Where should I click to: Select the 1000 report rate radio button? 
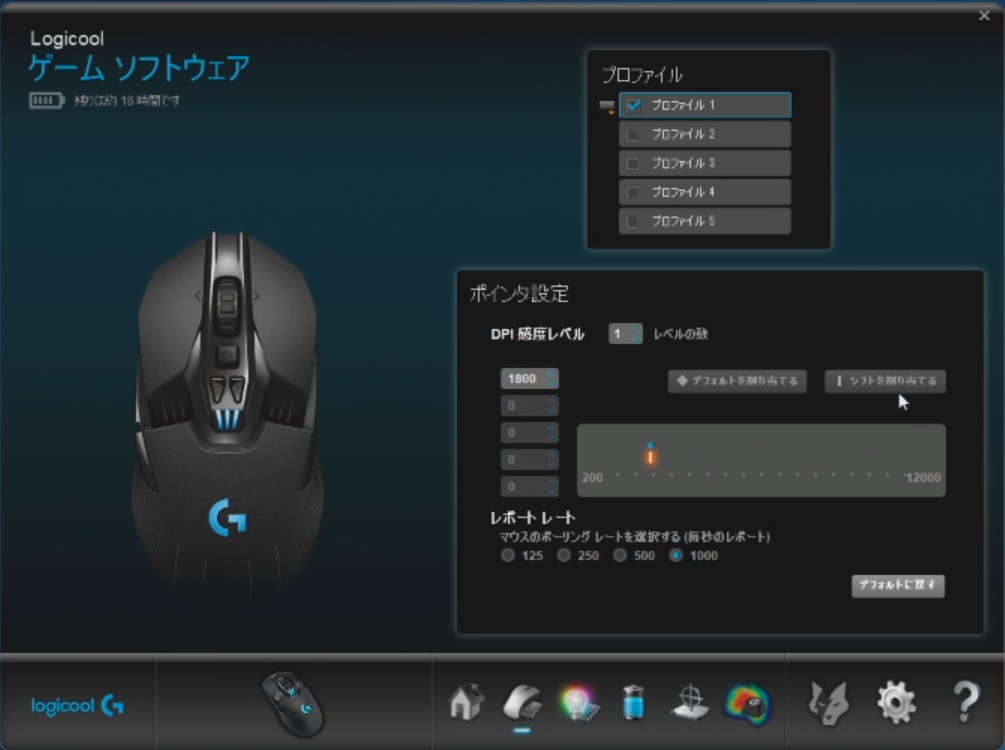click(676, 555)
